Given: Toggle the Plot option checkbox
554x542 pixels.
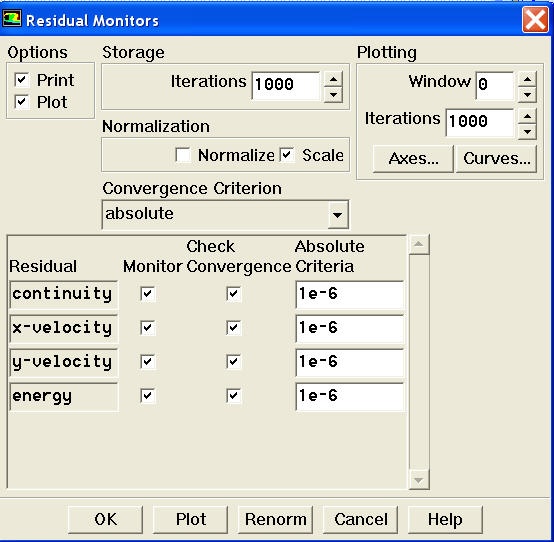Looking at the screenshot, I should (x=22, y=102).
